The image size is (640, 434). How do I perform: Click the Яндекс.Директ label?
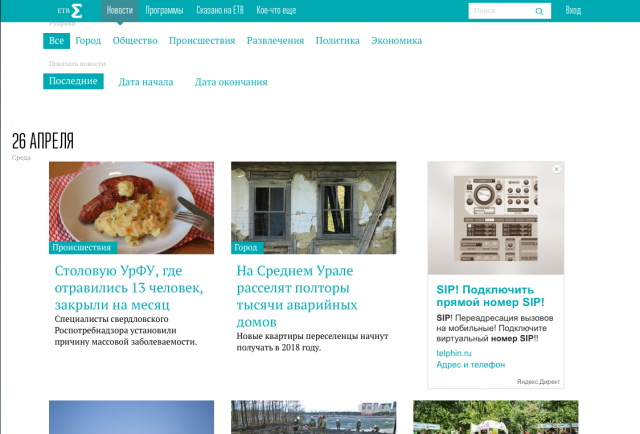pyautogui.click(x=538, y=382)
